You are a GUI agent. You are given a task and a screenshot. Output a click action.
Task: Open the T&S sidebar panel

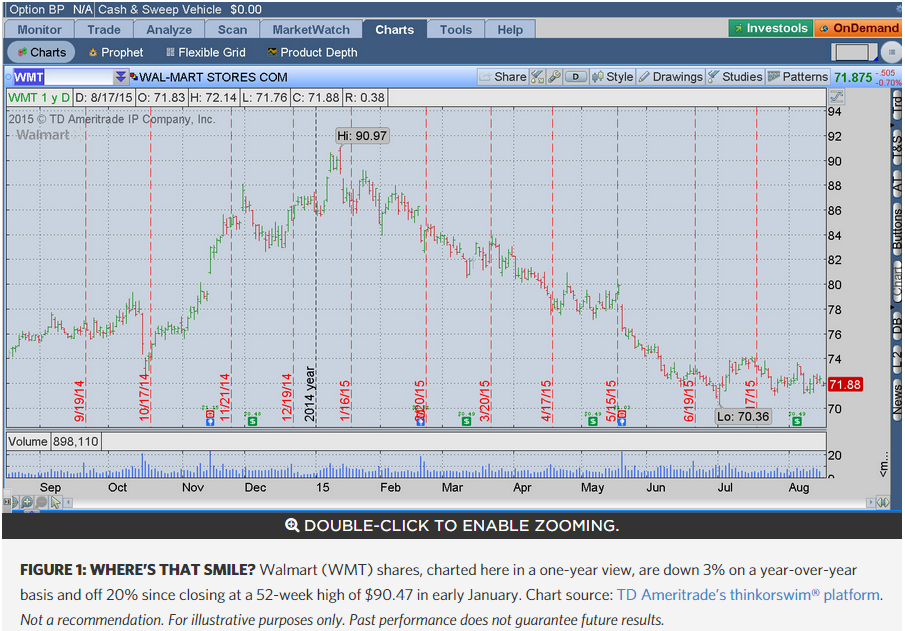(896, 148)
